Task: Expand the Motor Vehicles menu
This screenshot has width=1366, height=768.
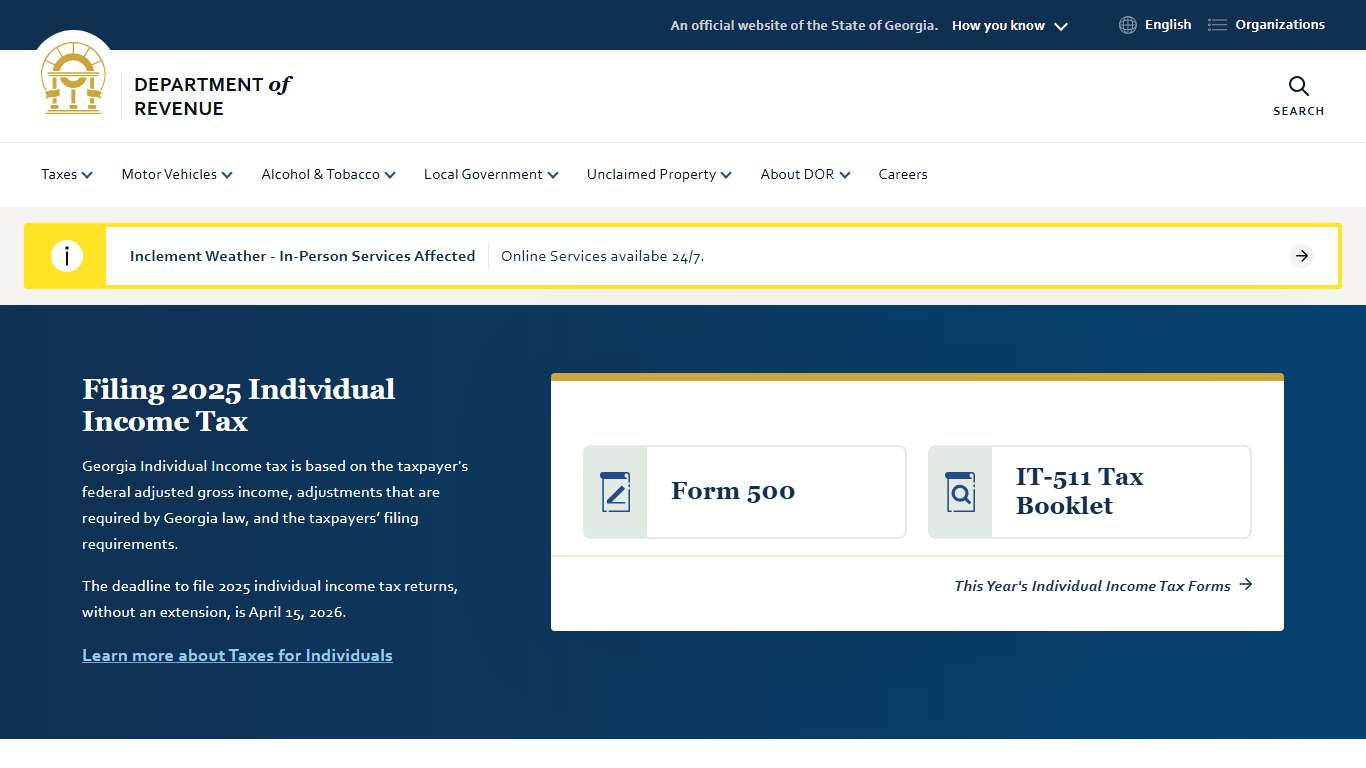Action: (x=177, y=174)
